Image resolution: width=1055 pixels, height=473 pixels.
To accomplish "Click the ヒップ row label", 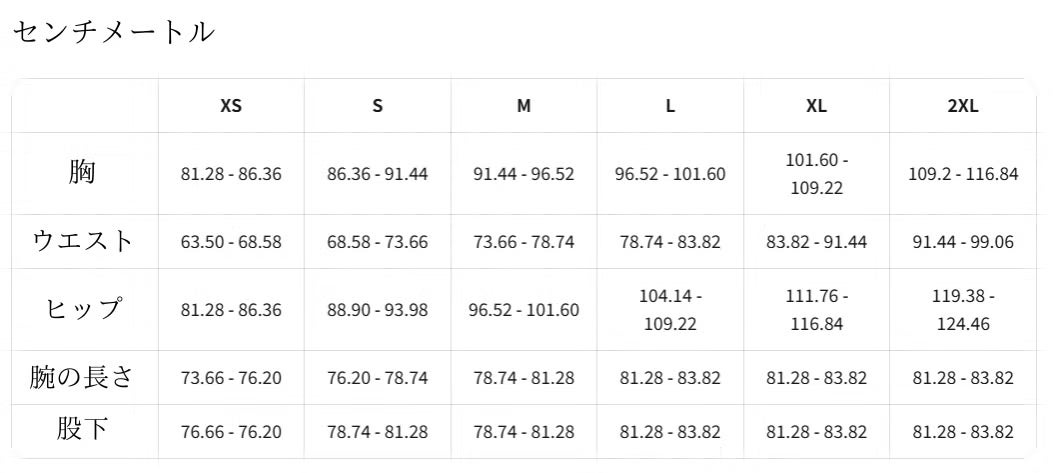I will tap(84, 309).
